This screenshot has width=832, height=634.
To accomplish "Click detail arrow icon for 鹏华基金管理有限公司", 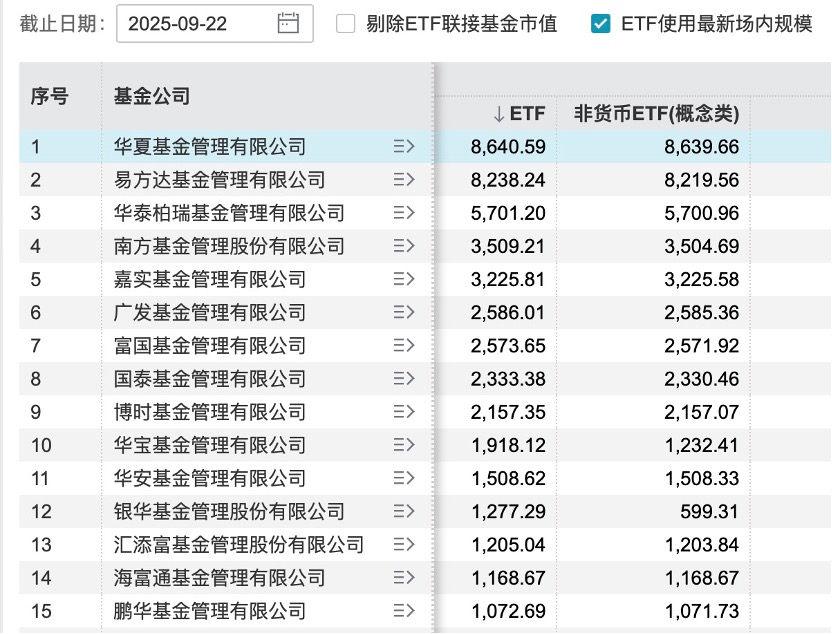I will click(x=404, y=611).
